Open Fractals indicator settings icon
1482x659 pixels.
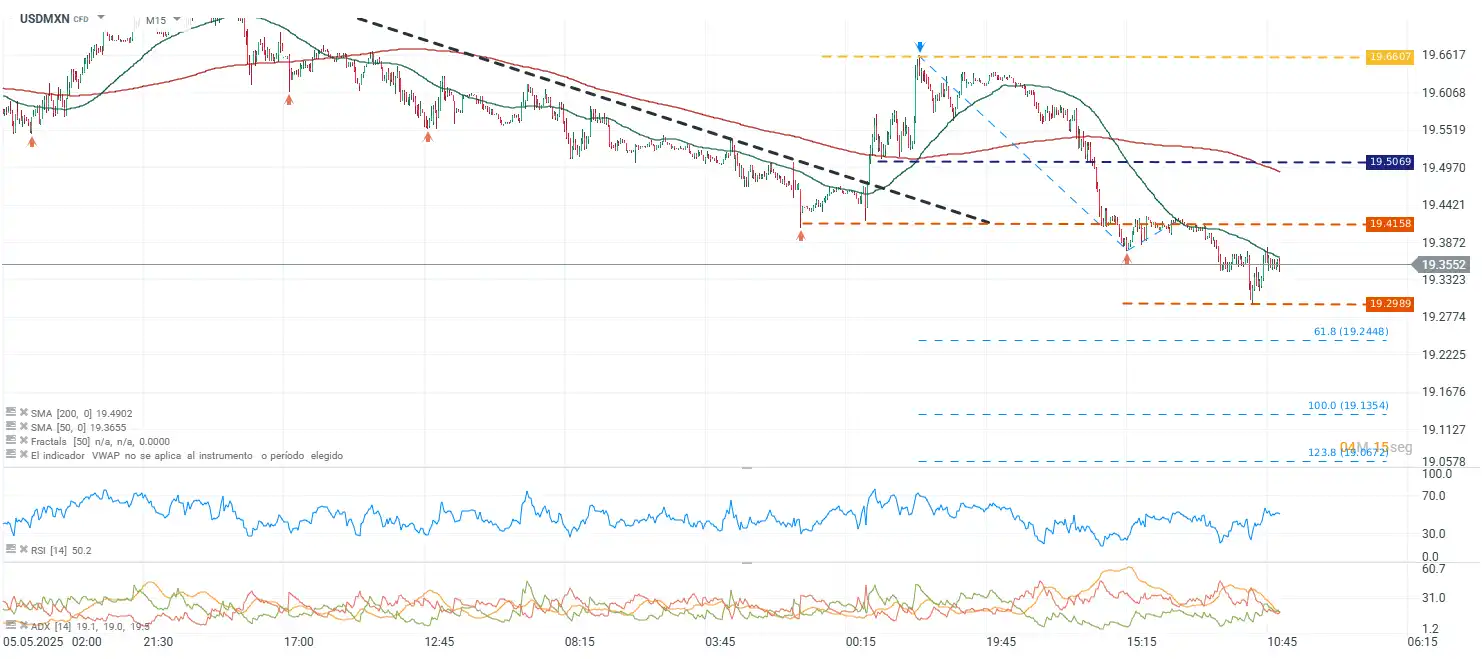pos(10,441)
